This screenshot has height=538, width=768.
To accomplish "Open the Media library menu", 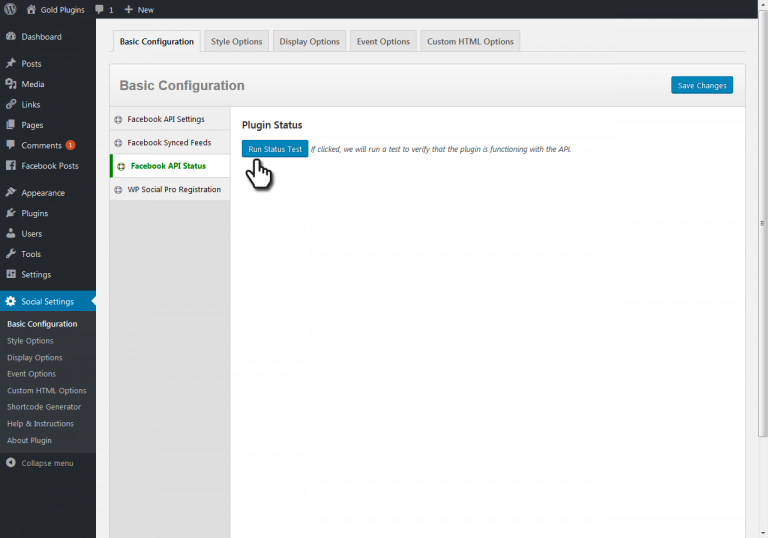I will (32, 84).
